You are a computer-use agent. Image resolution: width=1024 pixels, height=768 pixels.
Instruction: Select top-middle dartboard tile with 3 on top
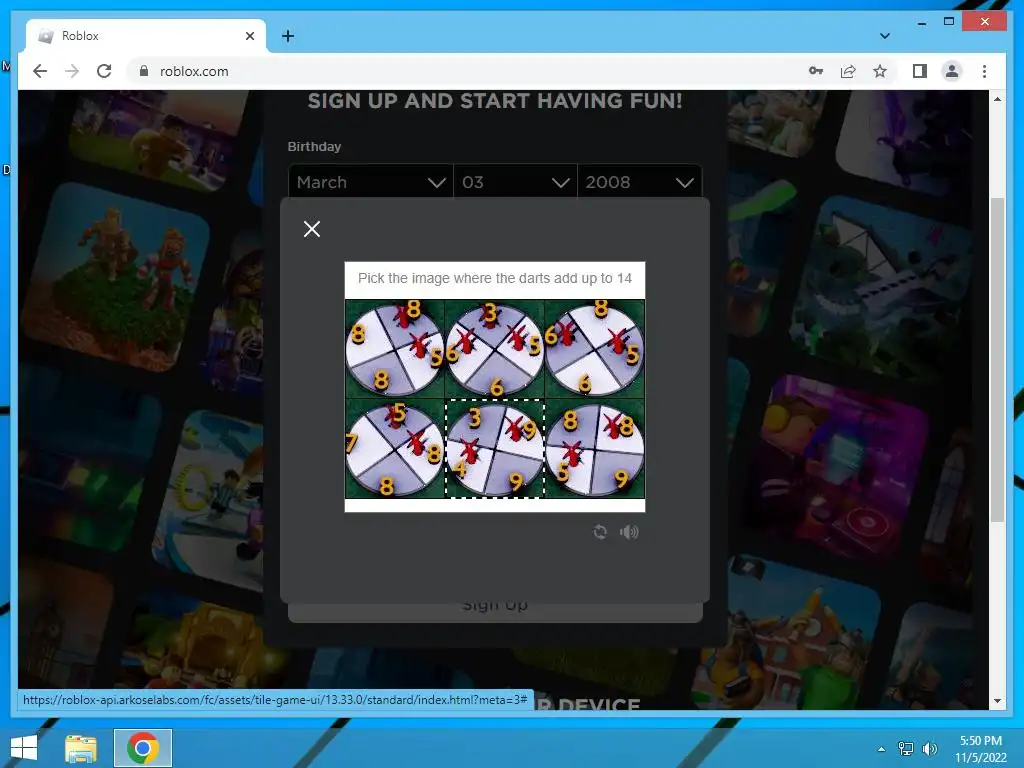(x=494, y=349)
